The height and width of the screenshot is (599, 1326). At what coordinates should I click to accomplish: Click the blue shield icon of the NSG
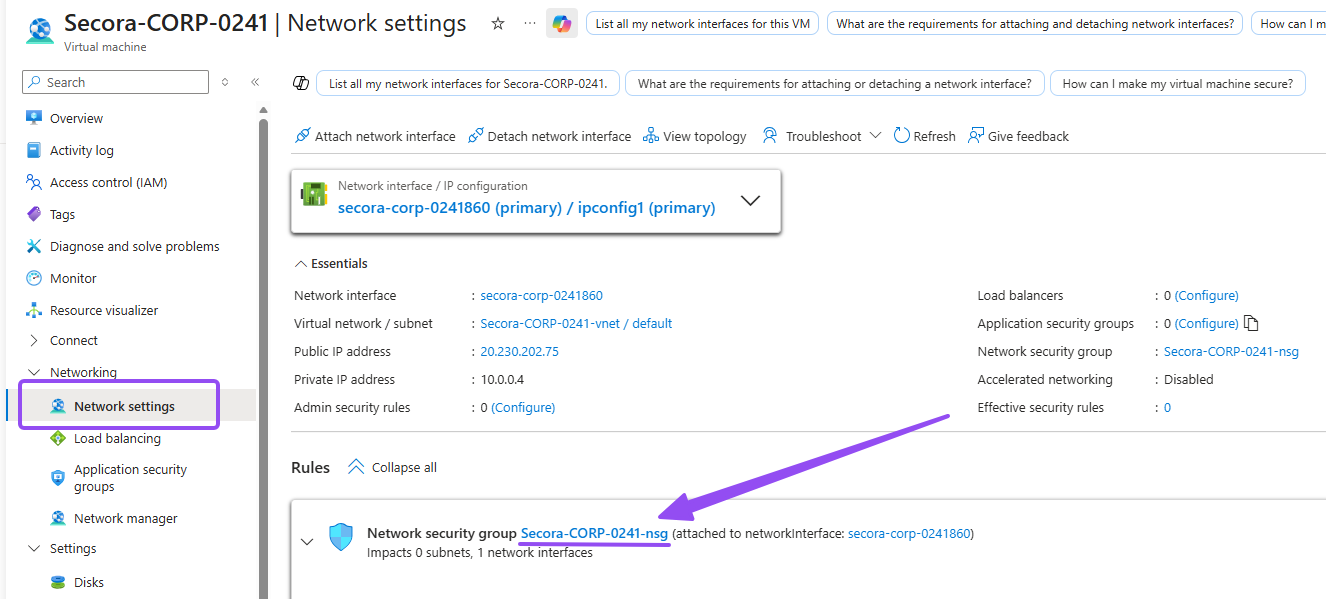(341, 537)
